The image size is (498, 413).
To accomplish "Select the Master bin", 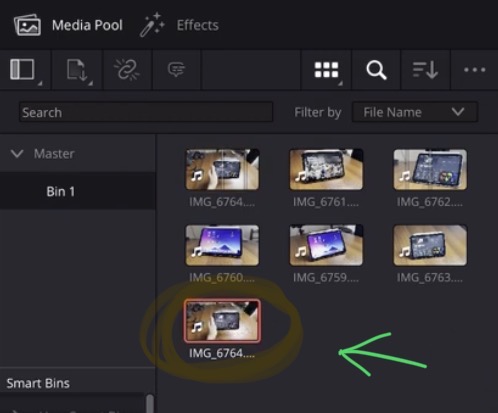I will click(54, 154).
